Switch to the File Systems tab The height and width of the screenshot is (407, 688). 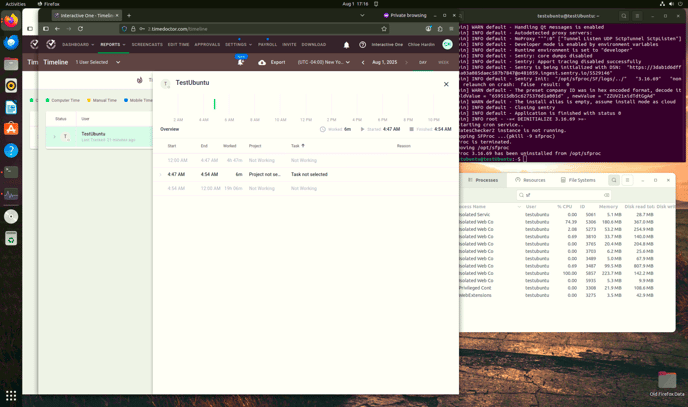578,180
